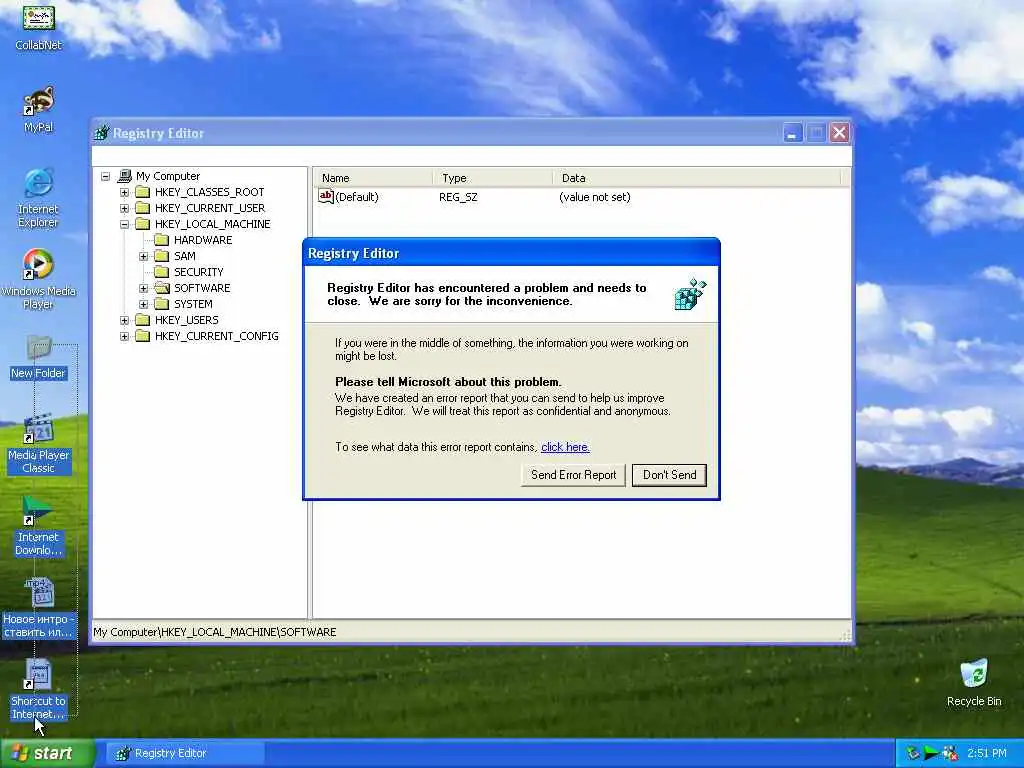This screenshot has width=1024, height=768.
Task: Expand the HKEY_CURRENT_CONFIG key
Action: tap(124, 336)
